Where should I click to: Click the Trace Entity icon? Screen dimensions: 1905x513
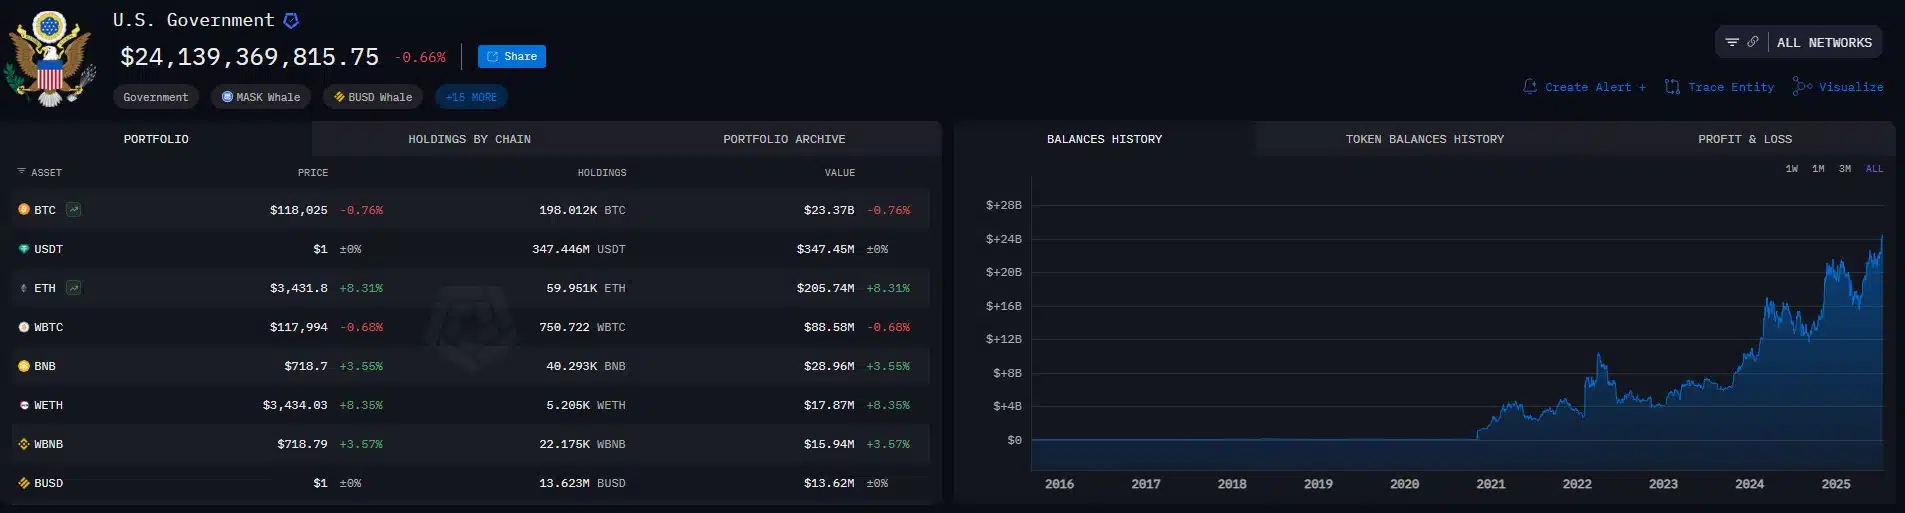click(x=1672, y=87)
